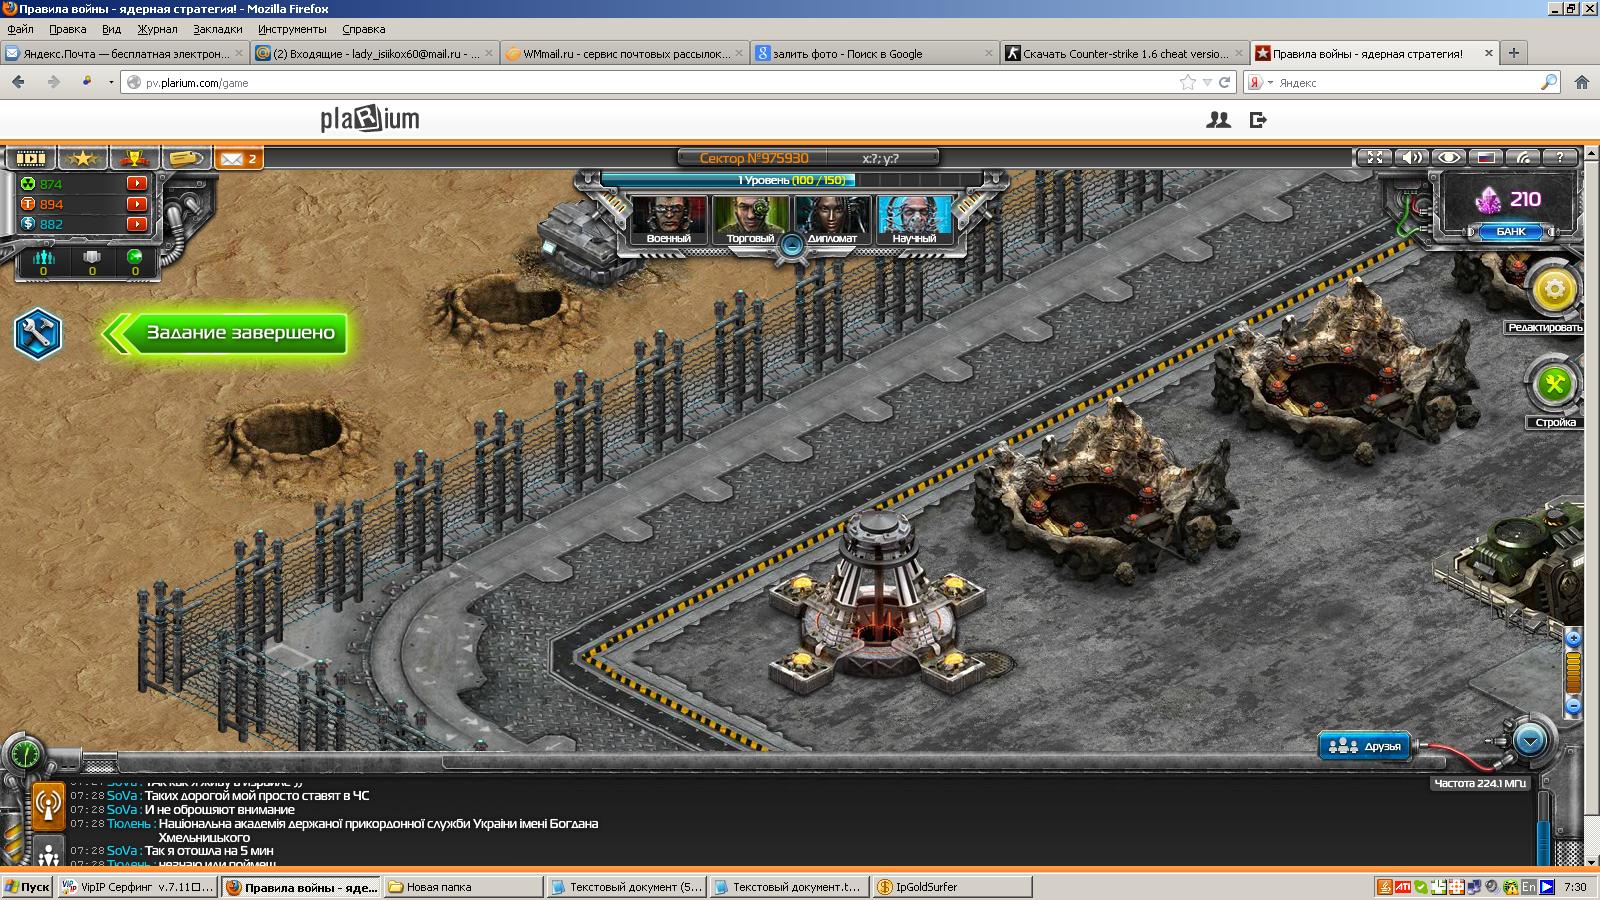1600x900 pixels.
Task: Select the Торговый advisor portrait
Action: 750,220
